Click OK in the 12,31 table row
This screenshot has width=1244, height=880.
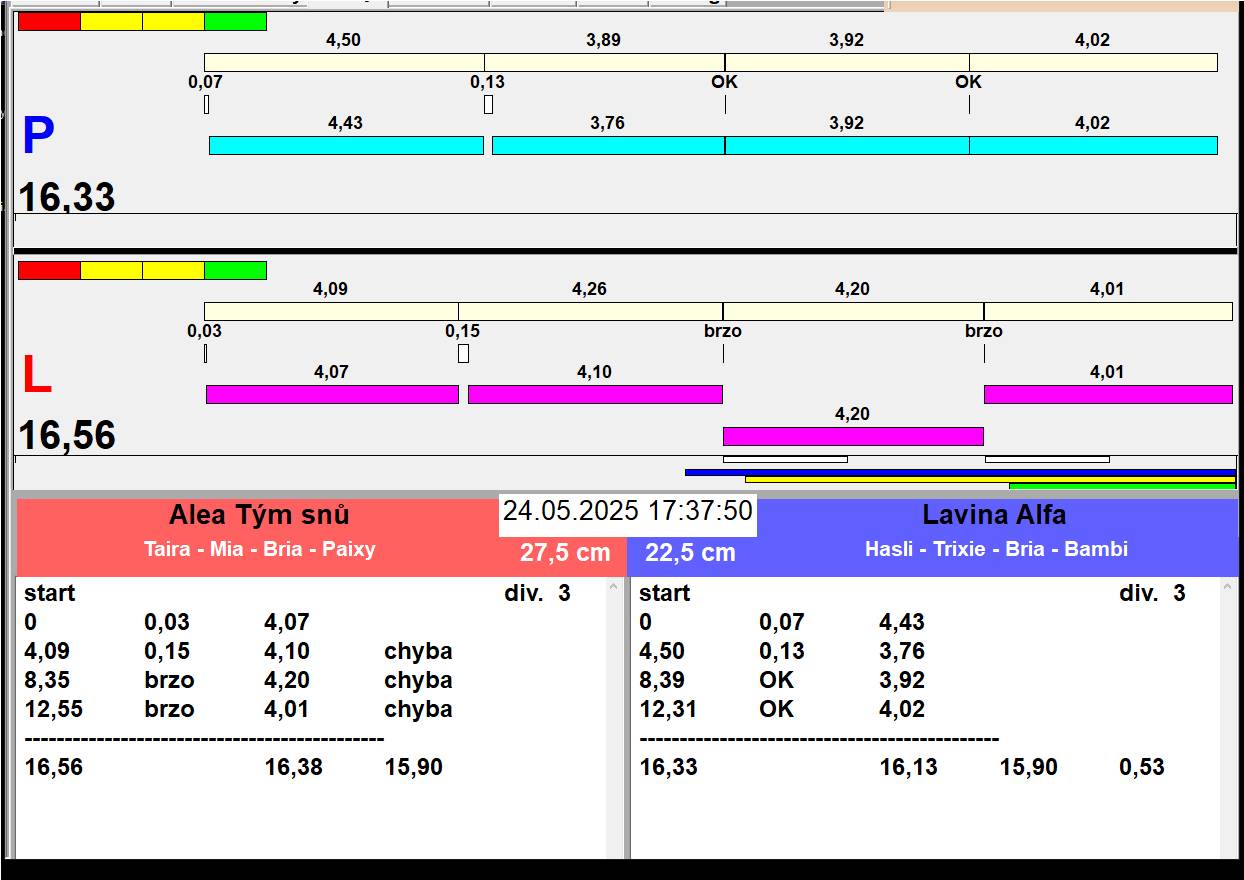(776, 709)
